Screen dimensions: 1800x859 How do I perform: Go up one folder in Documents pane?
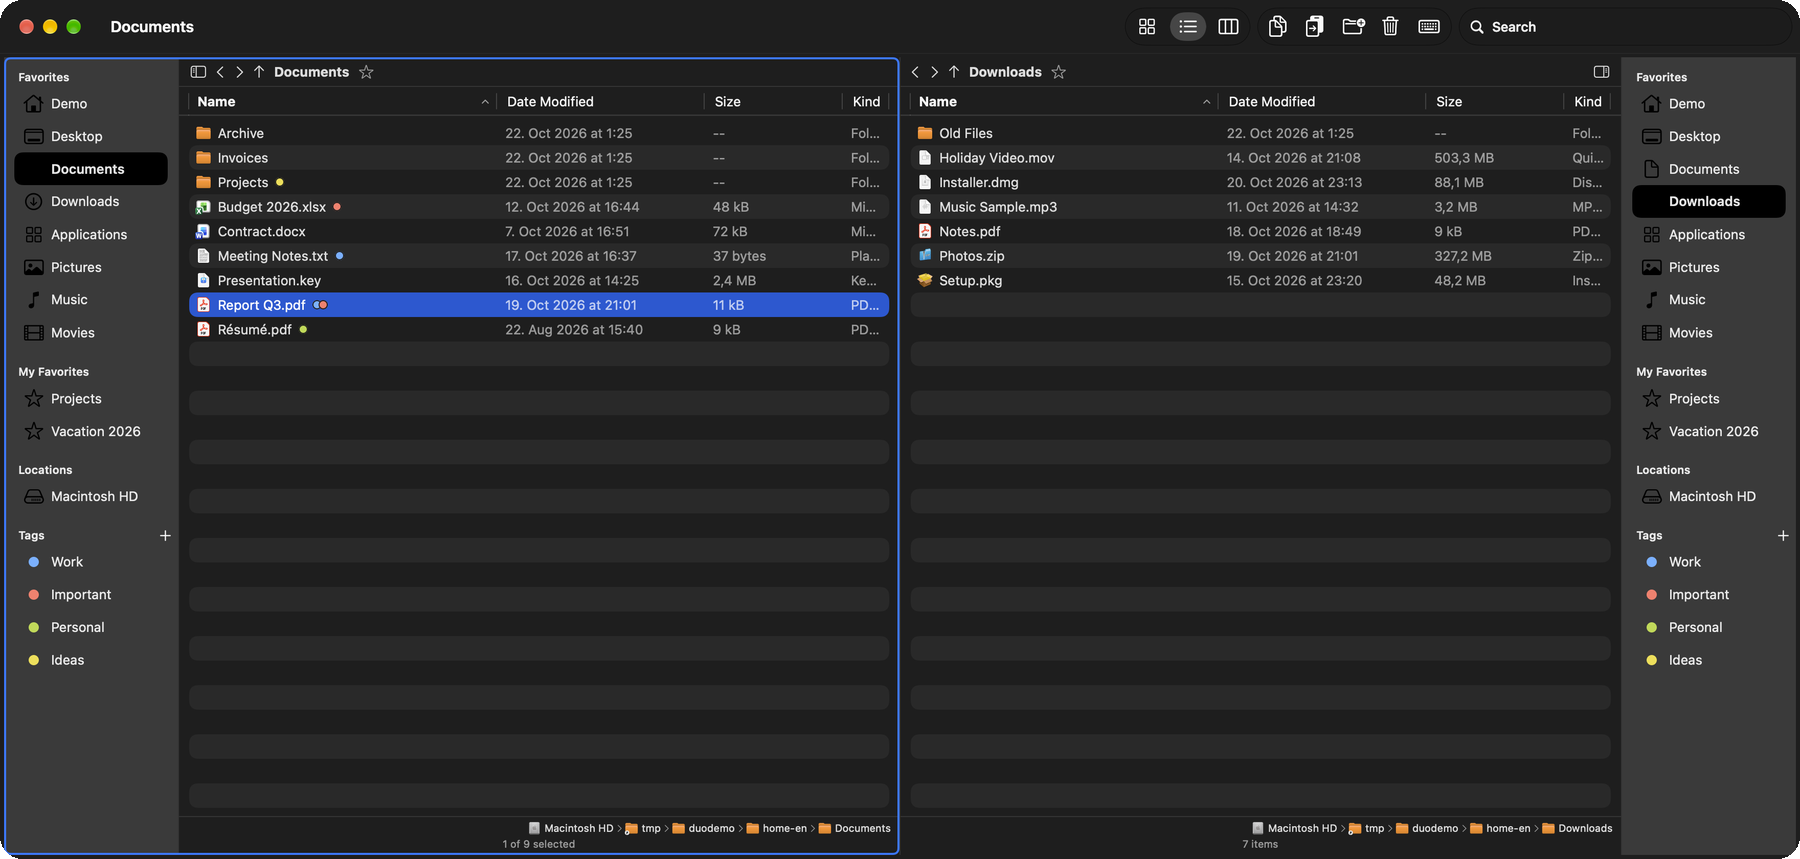pos(259,72)
